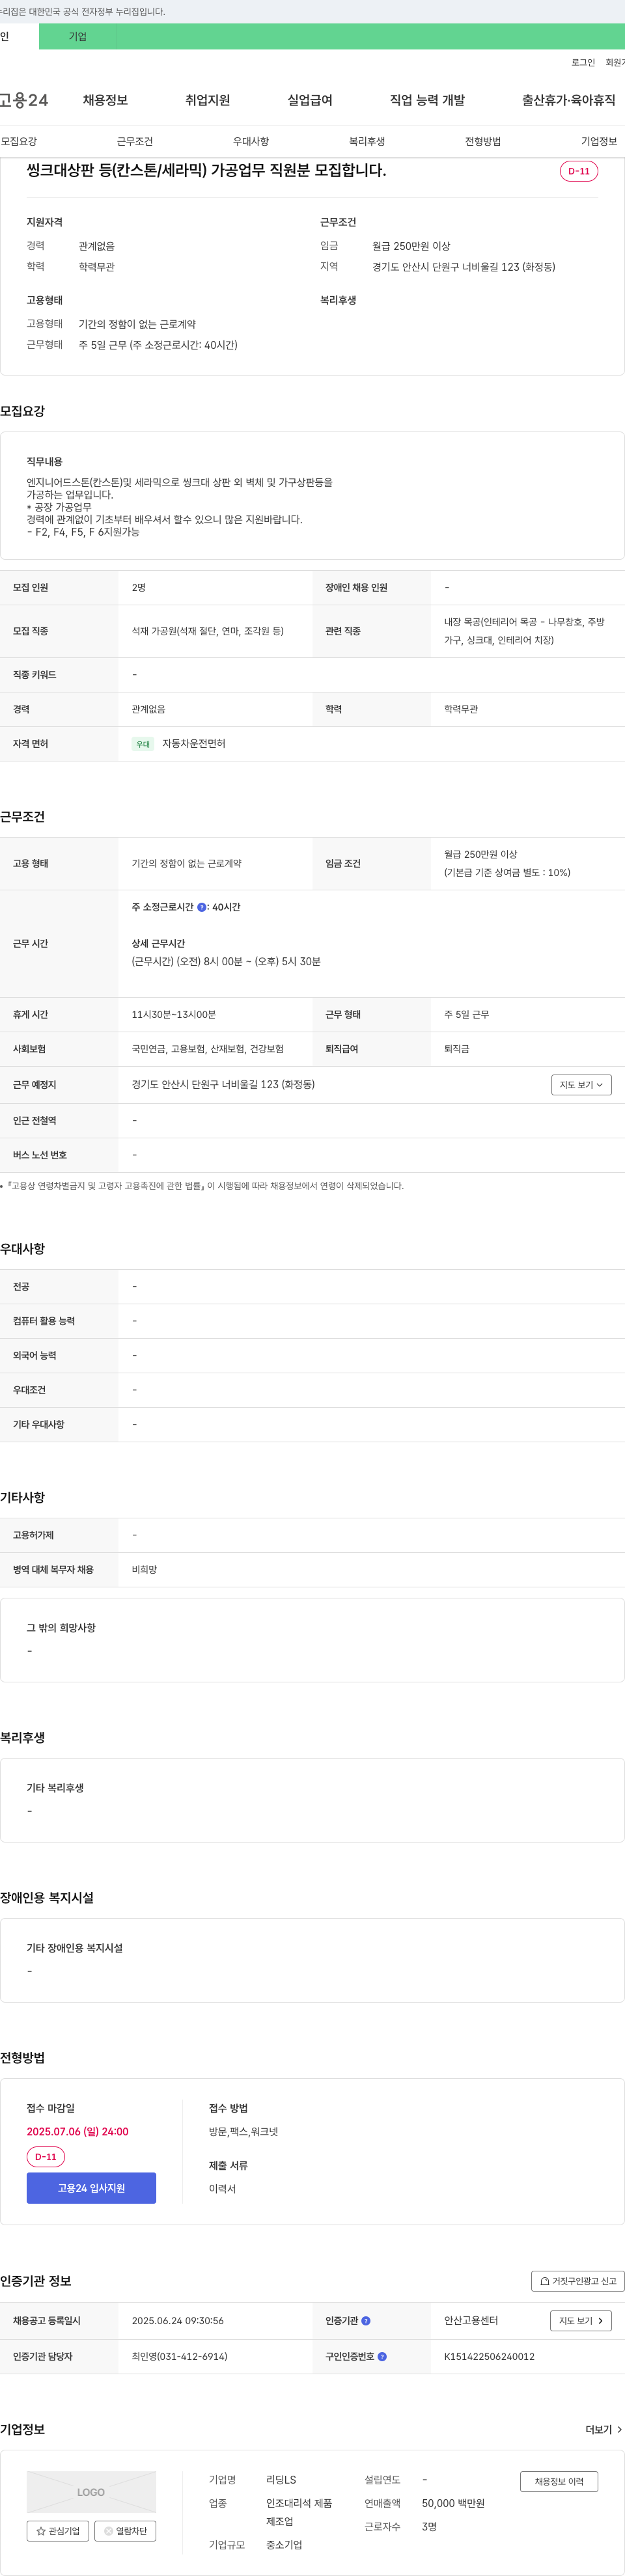The width and height of the screenshot is (625, 2576).
Task: Click the registration date 2025.06.24 09:30:56
Action: [x=178, y=2320]
